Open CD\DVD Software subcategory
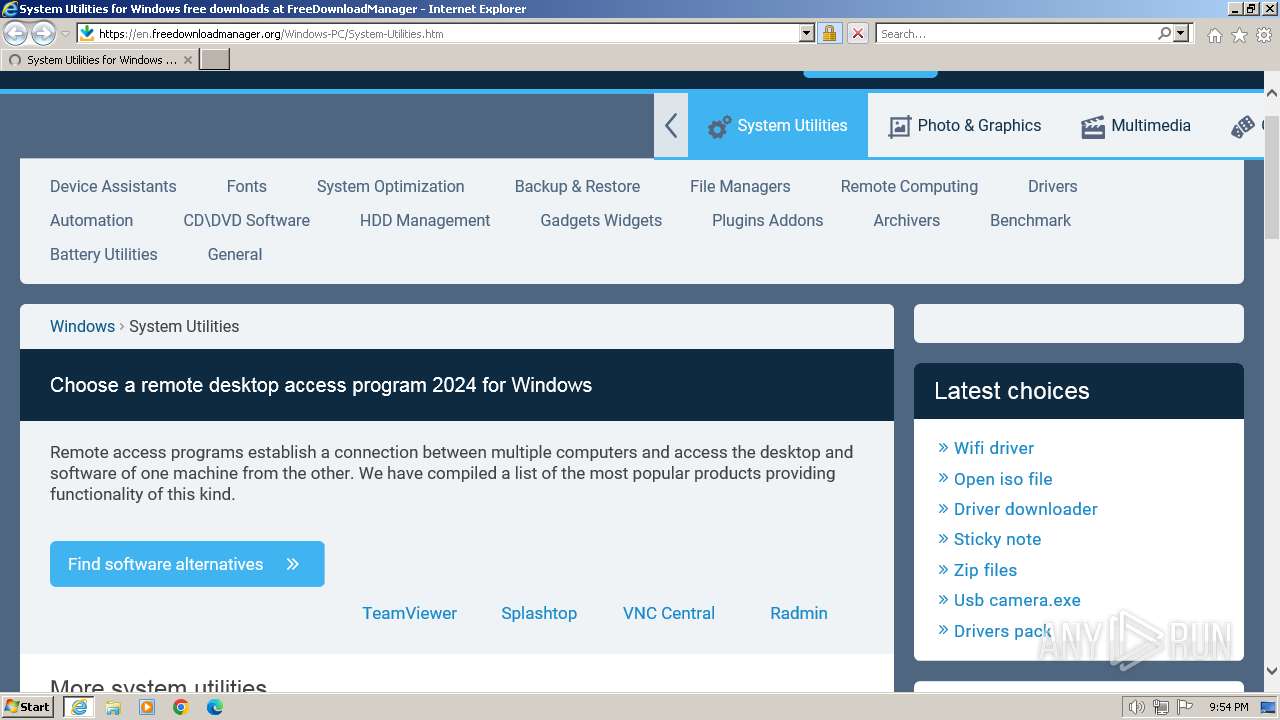The height and width of the screenshot is (720, 1280). click(x=246, y=220)
